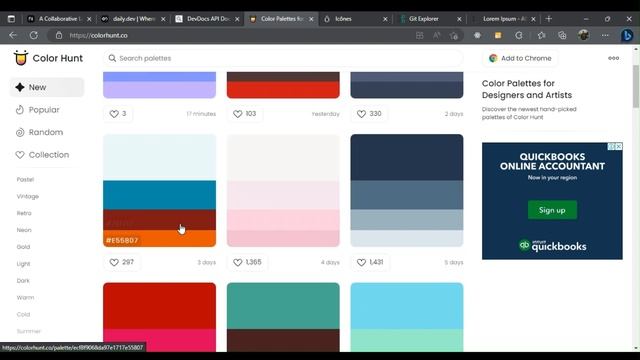Open the Random palettes section

tap(39, 132)
